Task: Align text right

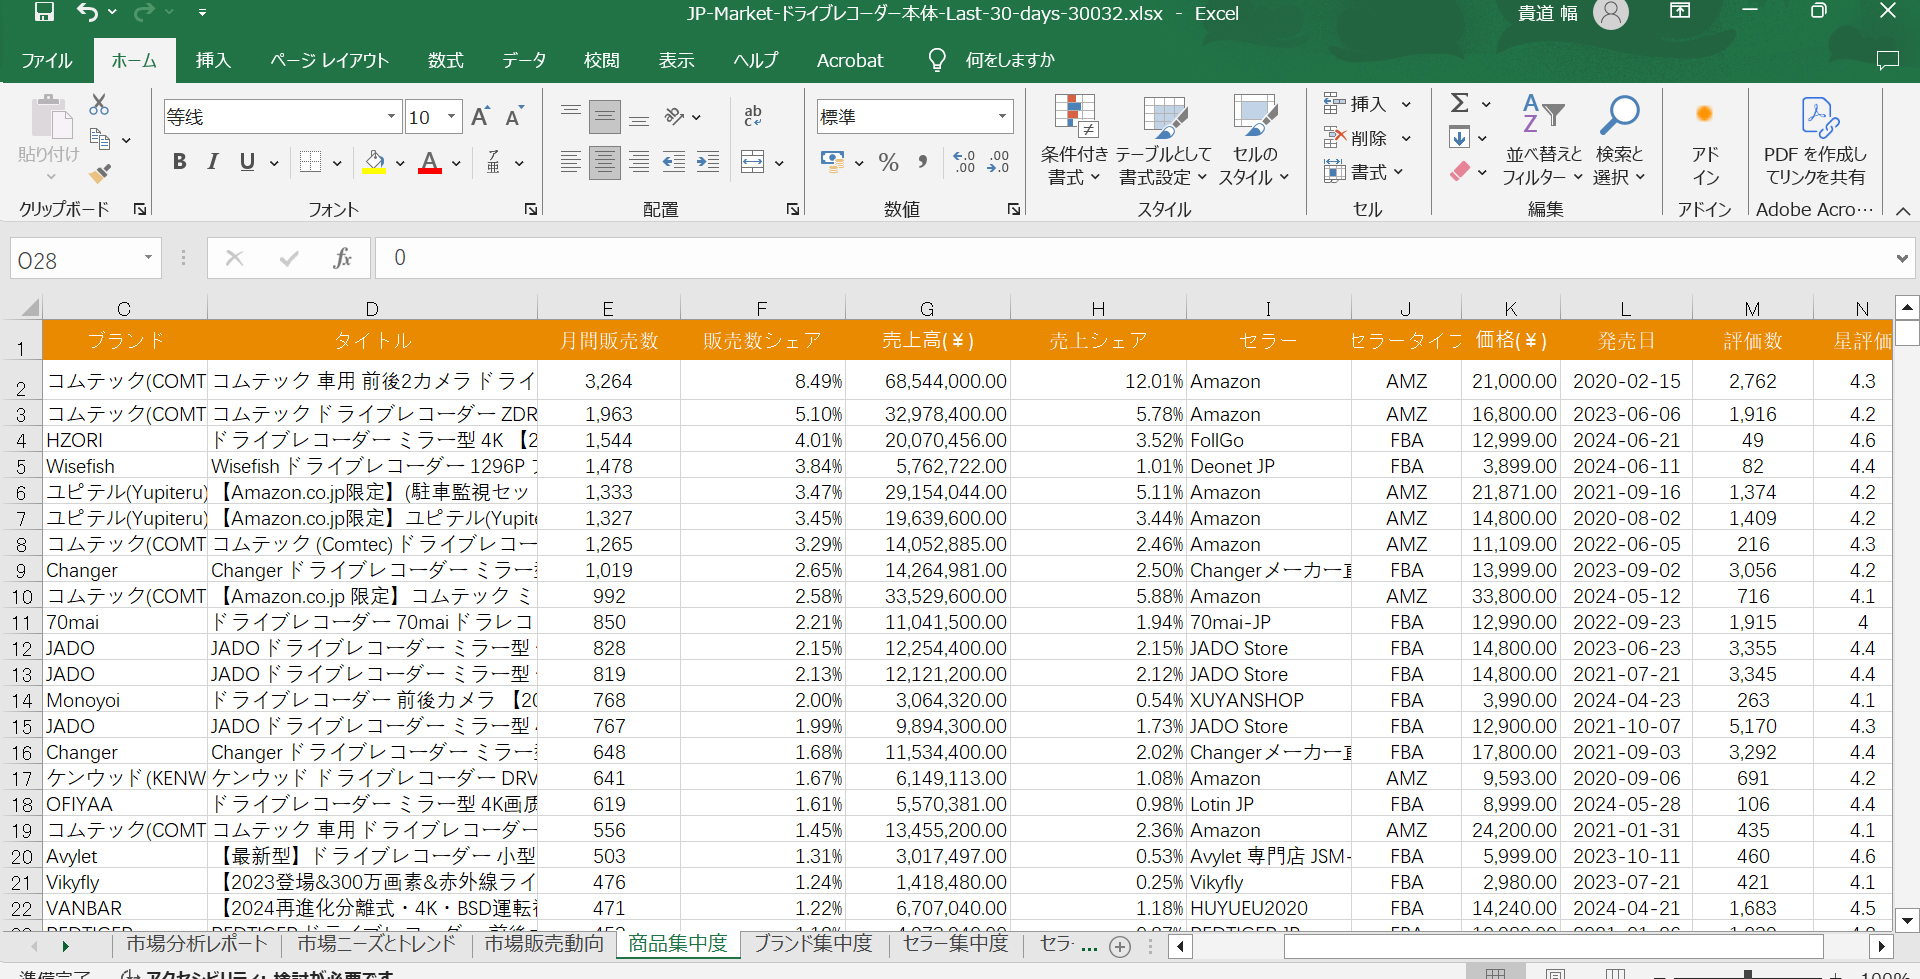Action: click(x=639, y=162)
